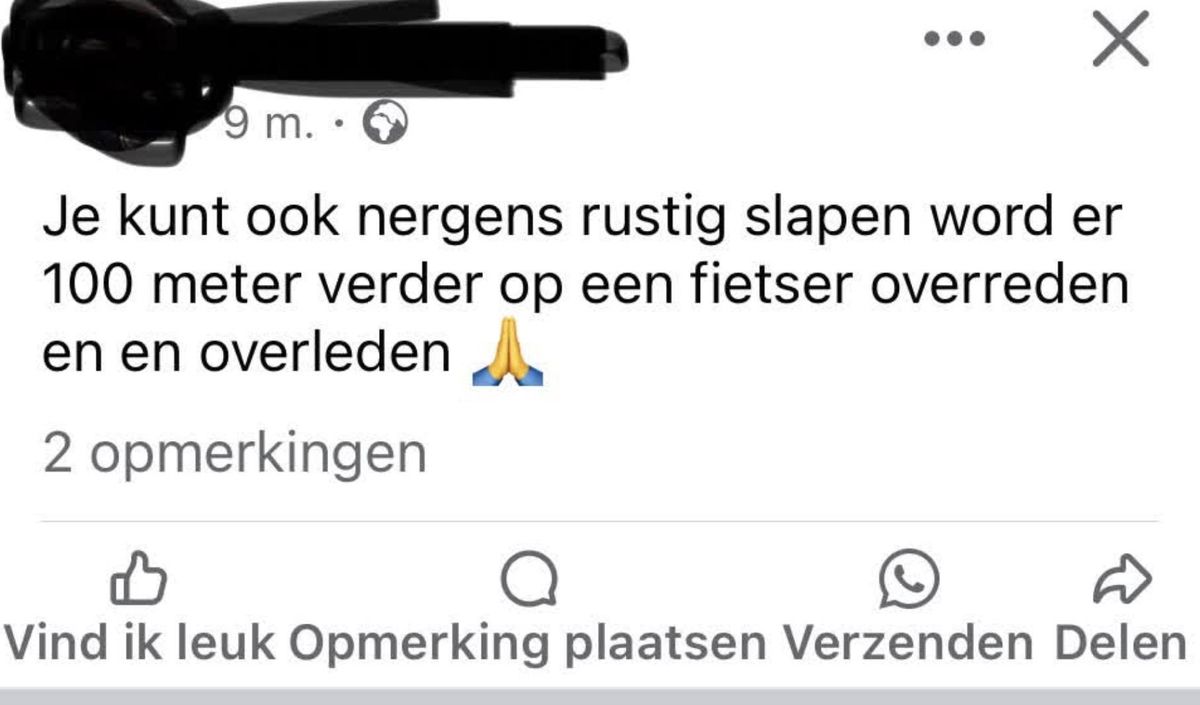Click the 'en en overleden' text
Screen dimensions: 1200x705
[x=247, y=355]
